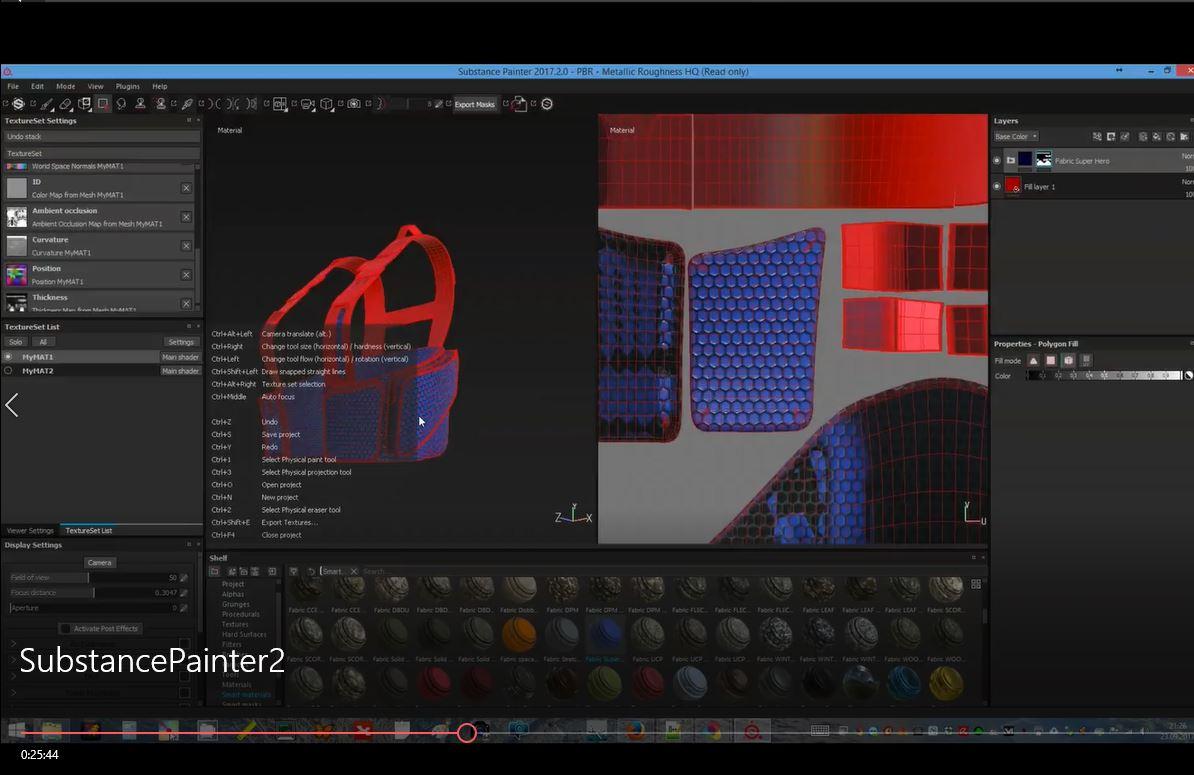Viewport: 1194px width, 775px height.
Task: Choose polygon quad fill mode
Action: [x=1051, y=361]
